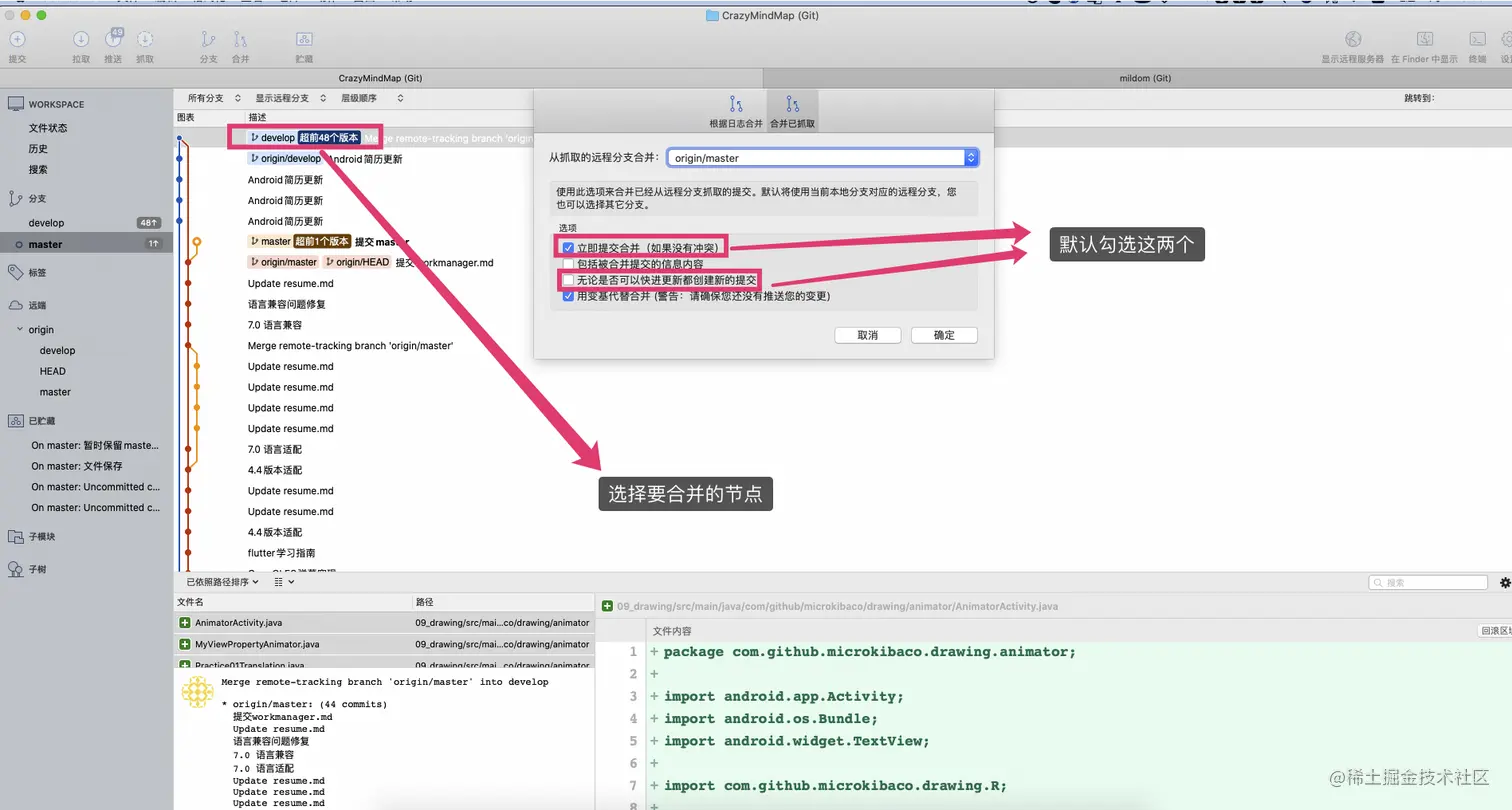The height and width of the screenshot is (810, 1512).
Task: Focus the 搜索 file search field
Action: pyautogui.click(x=1428, y=582)
